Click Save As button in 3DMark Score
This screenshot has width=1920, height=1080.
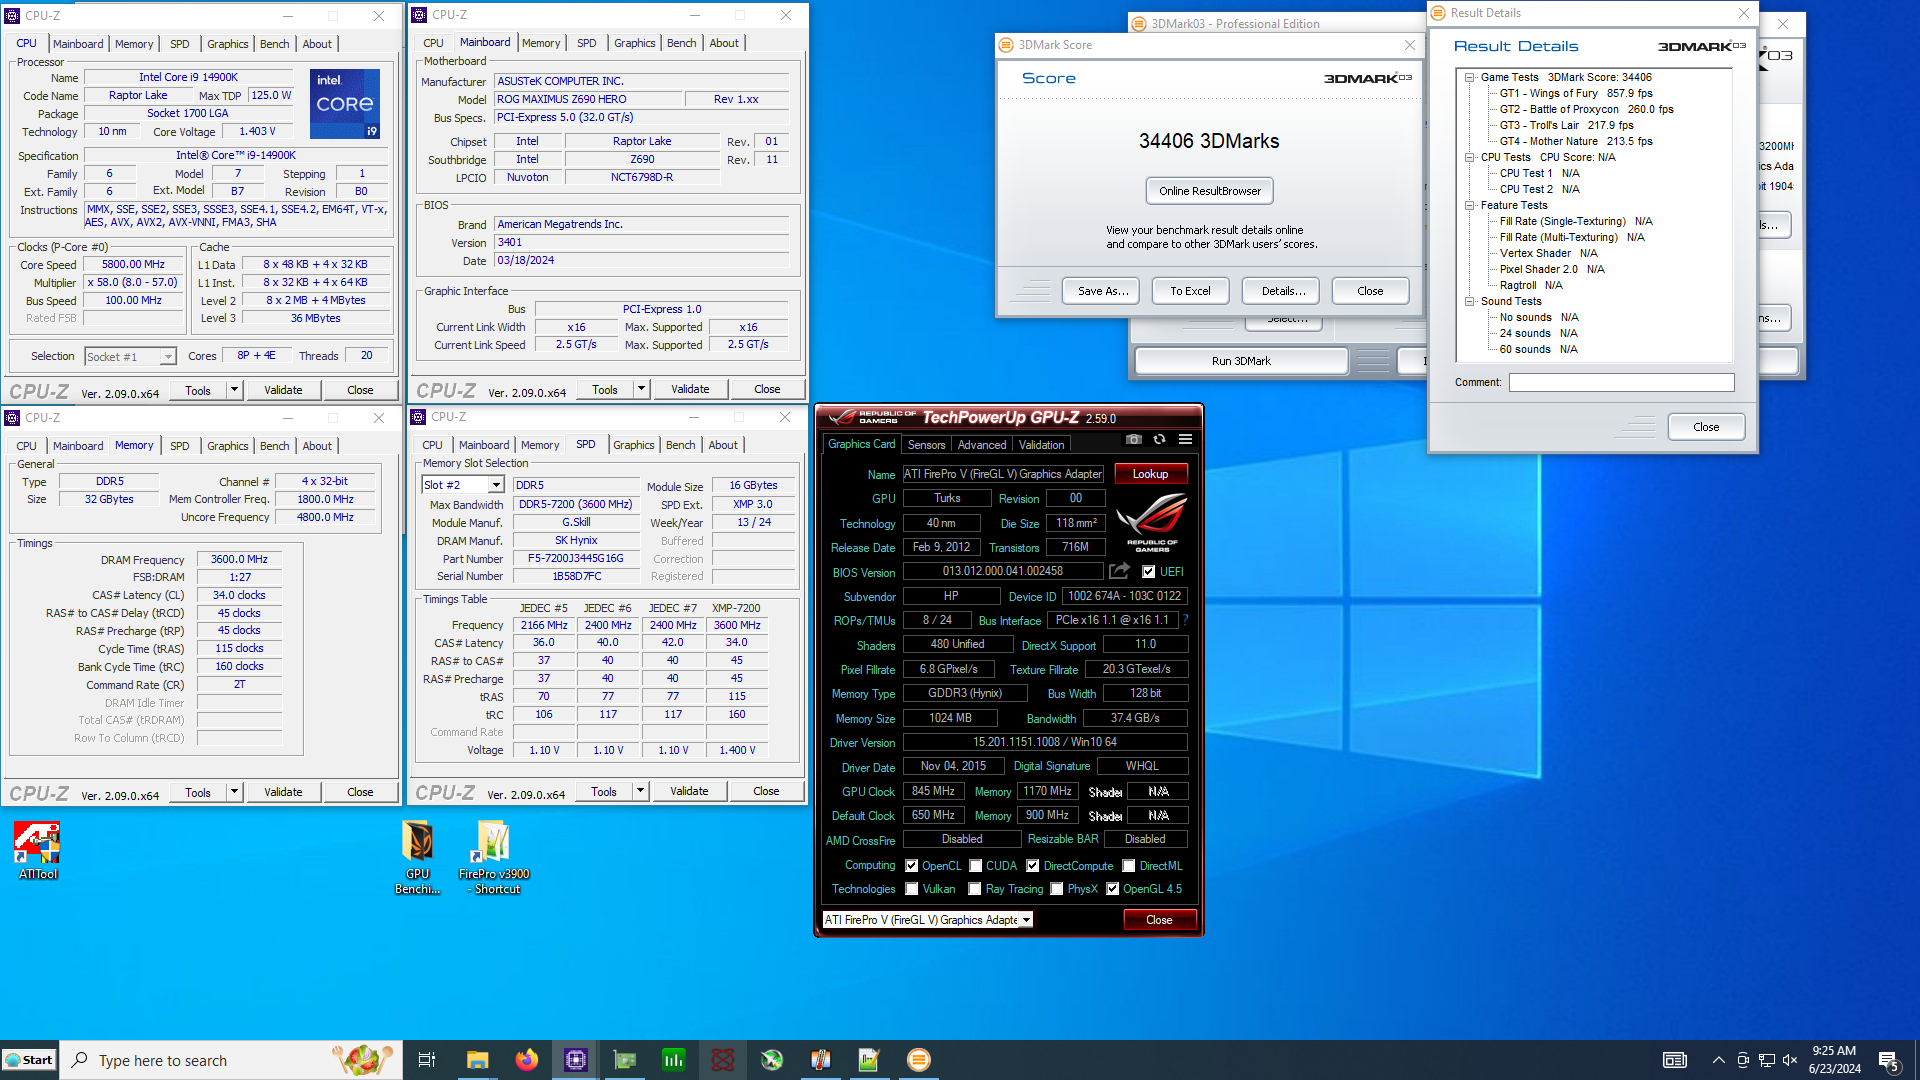[x=1103, y=291]
